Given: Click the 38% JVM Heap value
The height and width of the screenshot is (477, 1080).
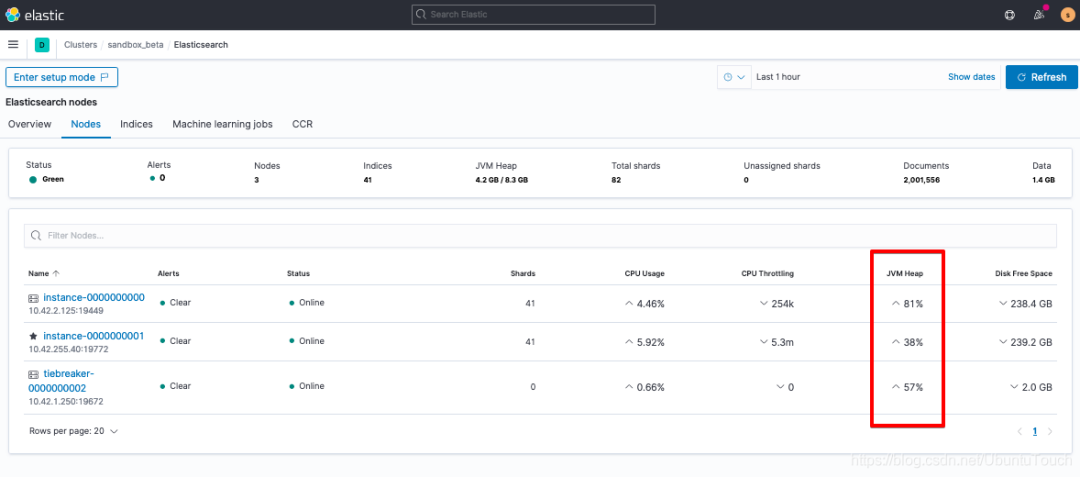Looking at the screenshot, I should tap(913, 341).
